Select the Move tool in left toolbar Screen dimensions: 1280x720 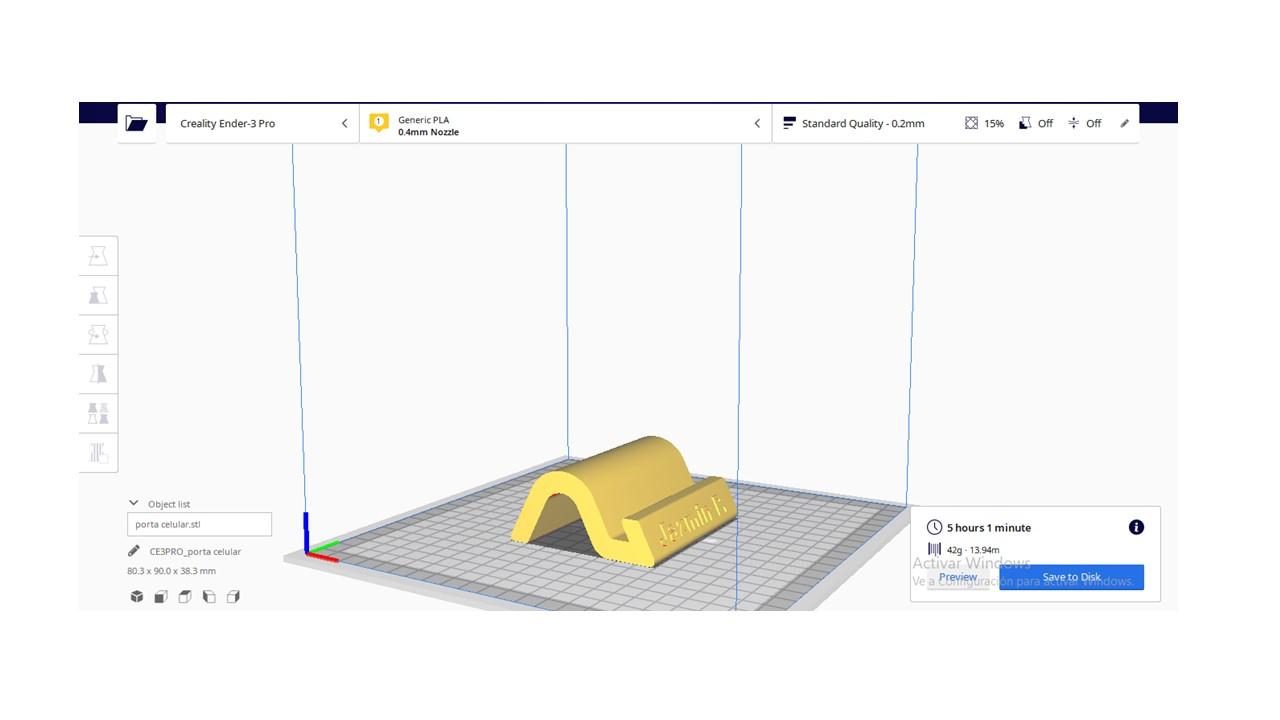[x=98, y=256]
